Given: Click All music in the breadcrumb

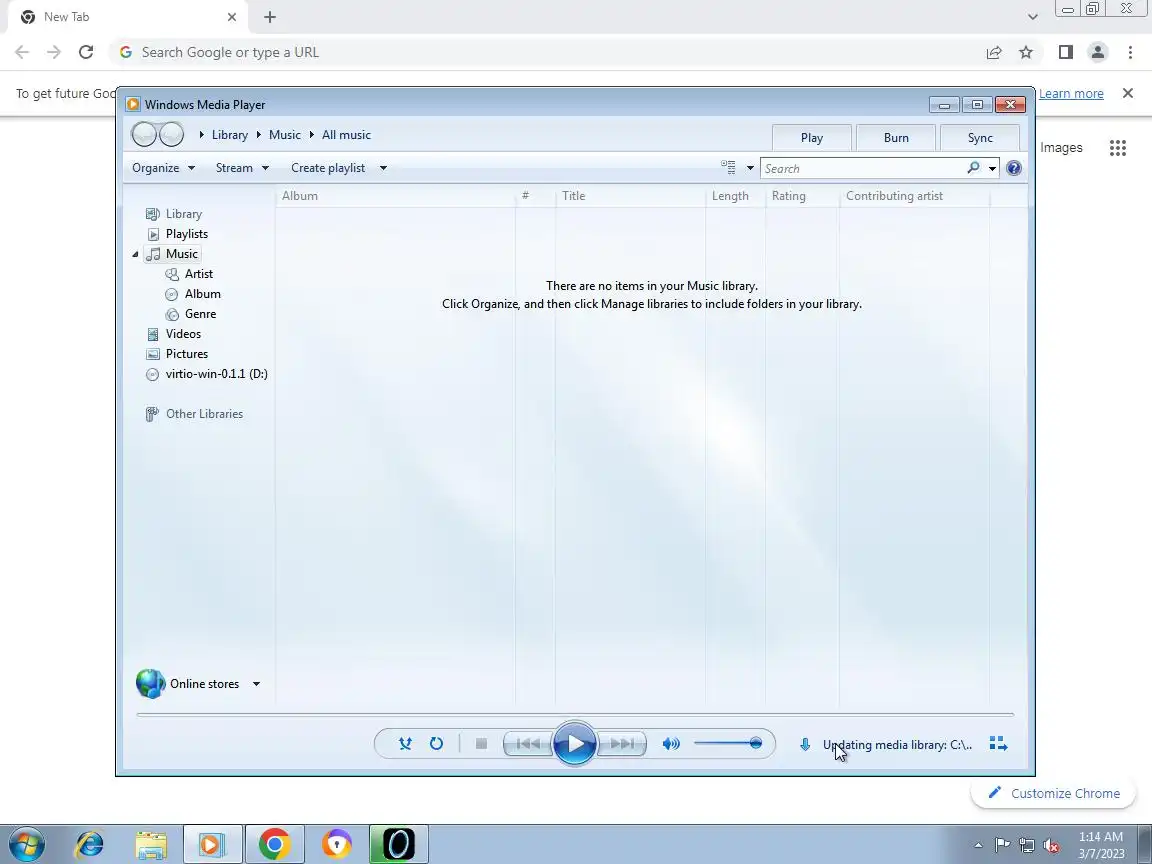Looking at the screenshot, I should pos(346,134).
